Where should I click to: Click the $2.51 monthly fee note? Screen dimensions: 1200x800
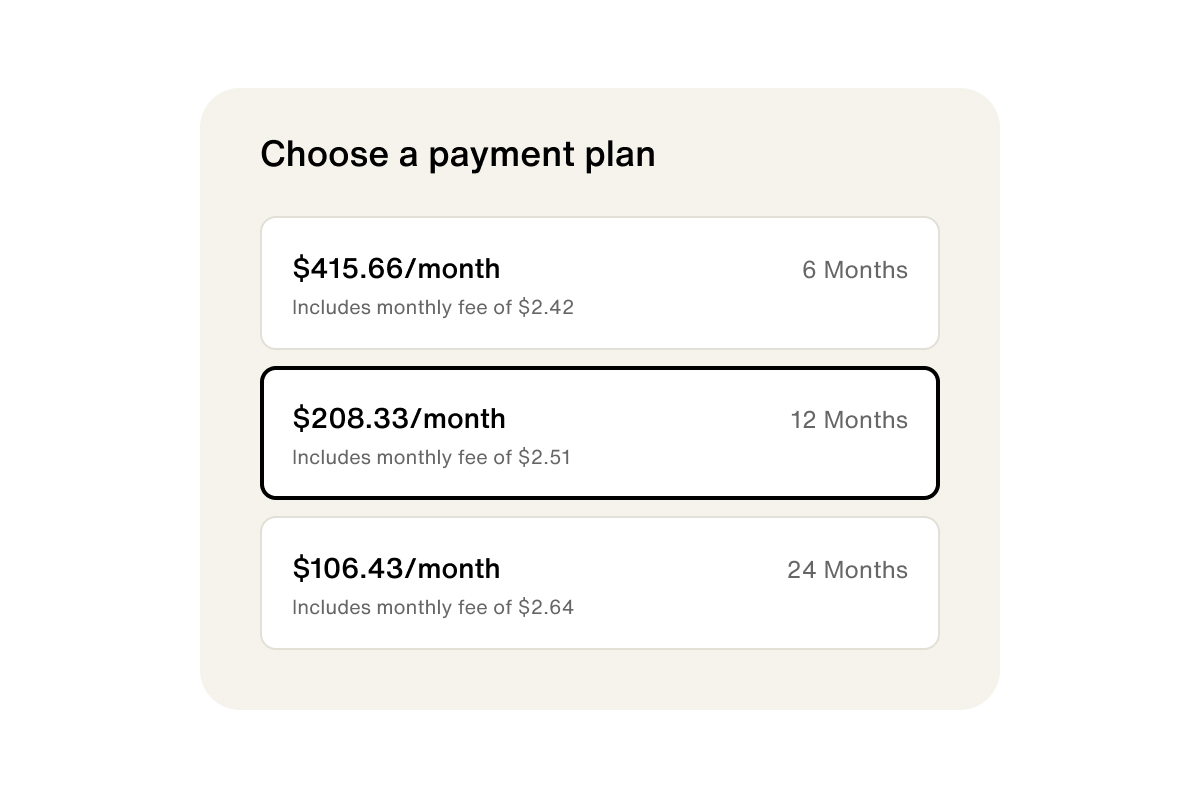pos(431,458)
